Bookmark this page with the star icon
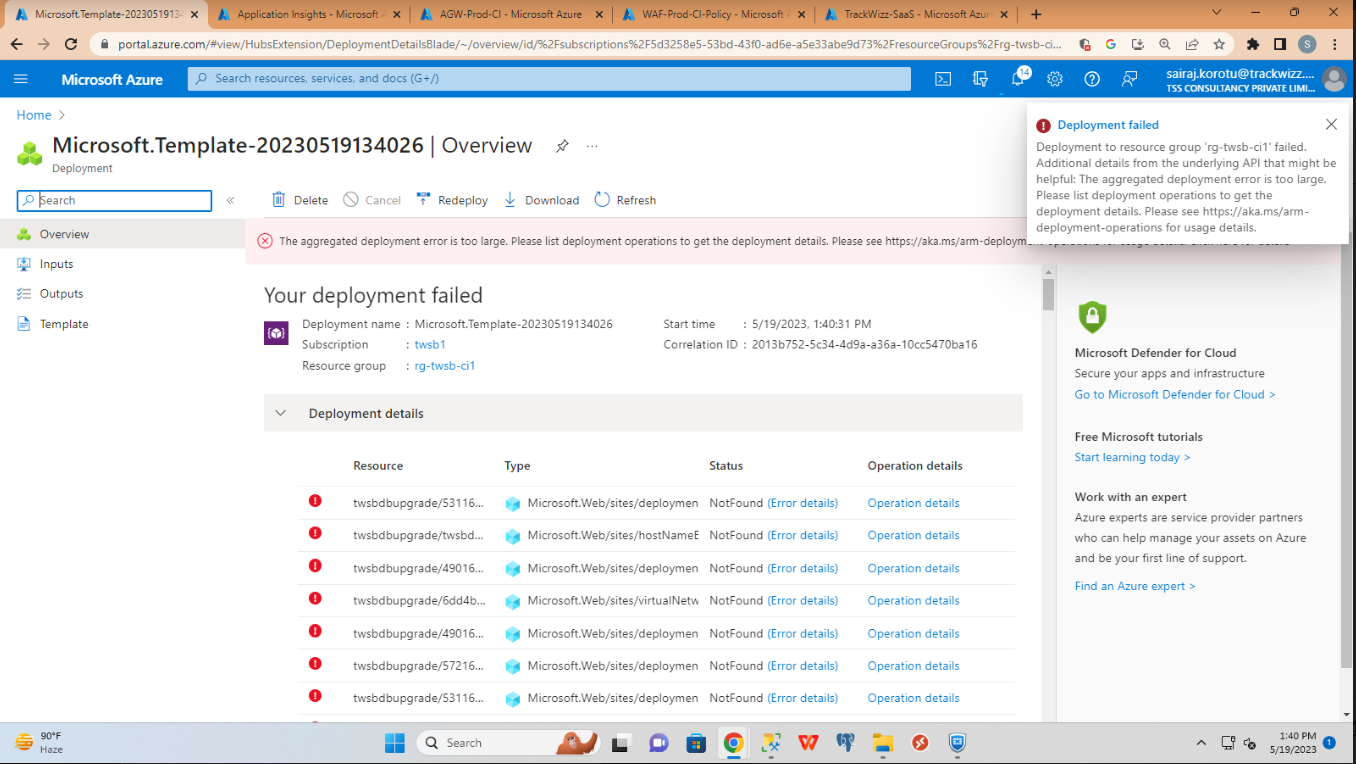Viewport: 1356px width, 764px height. [x=1219, y=45]
